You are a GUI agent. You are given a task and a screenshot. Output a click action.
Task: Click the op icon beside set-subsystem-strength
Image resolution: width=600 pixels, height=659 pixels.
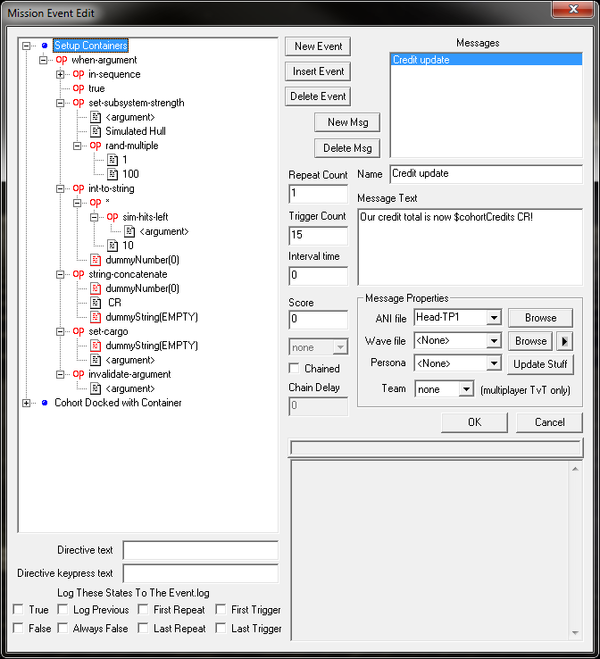click(78, 102)
